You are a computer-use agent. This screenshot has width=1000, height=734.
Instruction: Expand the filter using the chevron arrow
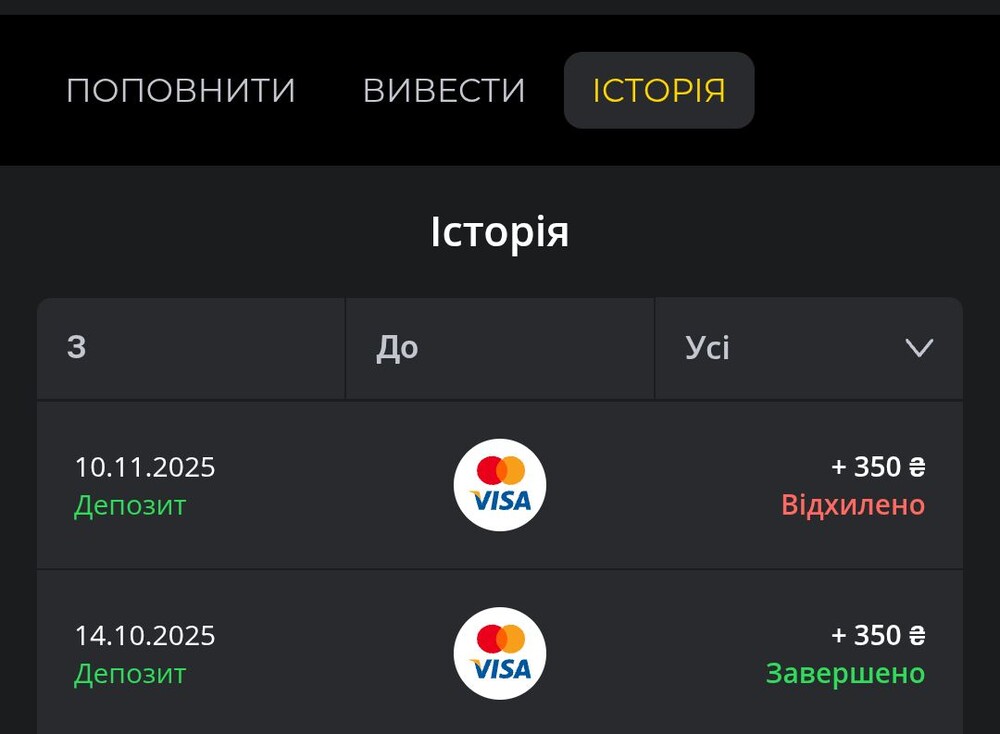click(918, 348)
